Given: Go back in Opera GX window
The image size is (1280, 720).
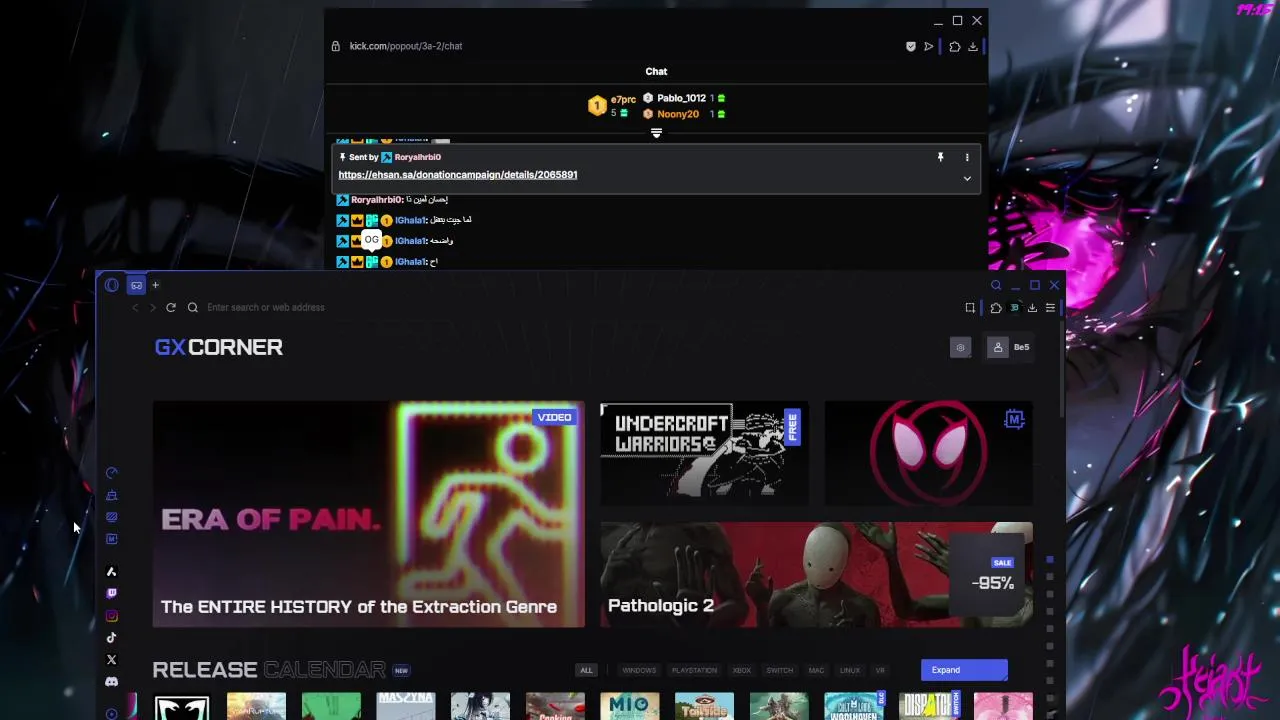Looking at the screenshot, I should (x=135, y=308).
